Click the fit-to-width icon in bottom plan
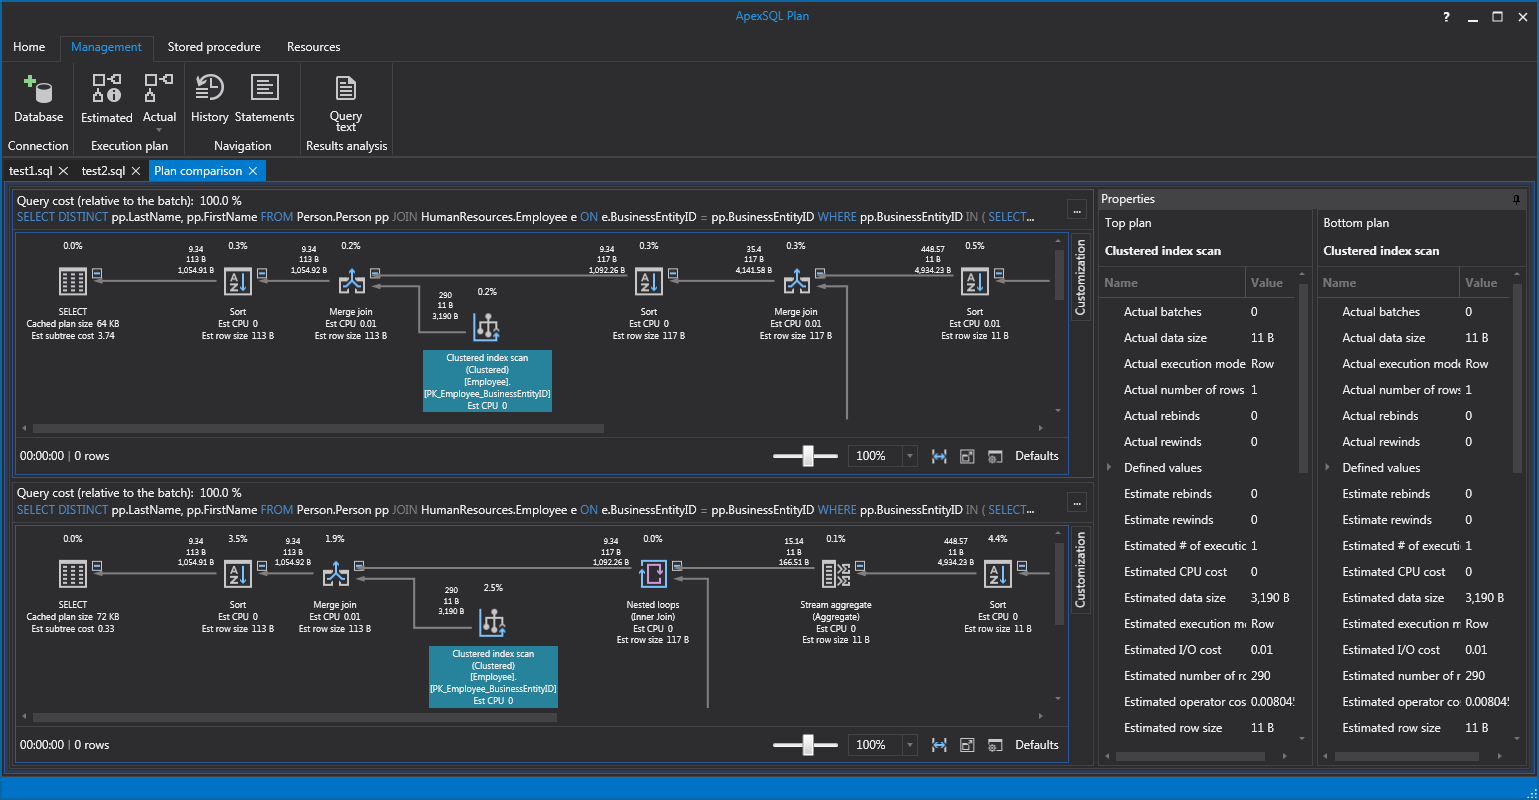This screenshot has width=1539, height=800. tap(939, 745)
